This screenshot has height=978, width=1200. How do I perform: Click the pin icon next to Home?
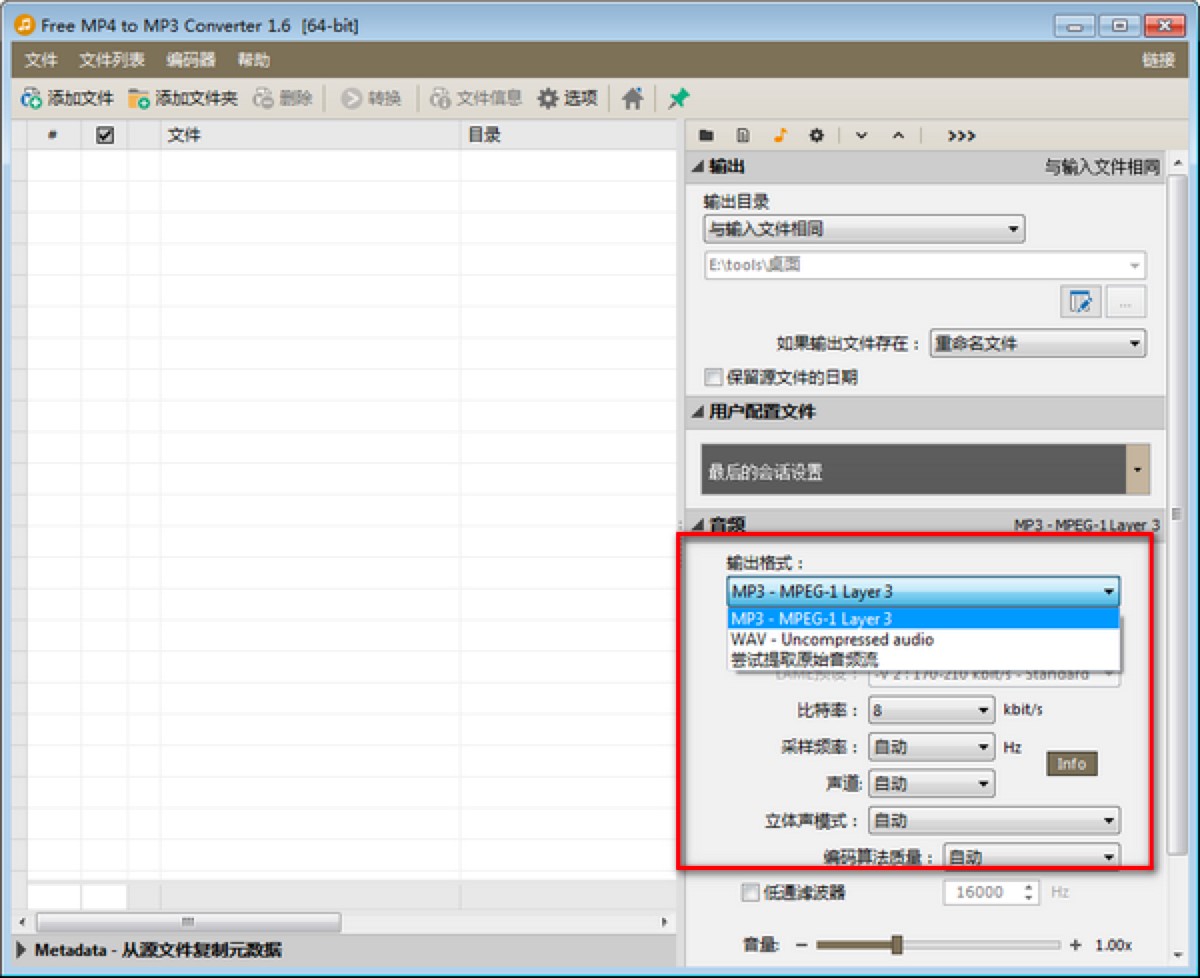coord(676,97)
